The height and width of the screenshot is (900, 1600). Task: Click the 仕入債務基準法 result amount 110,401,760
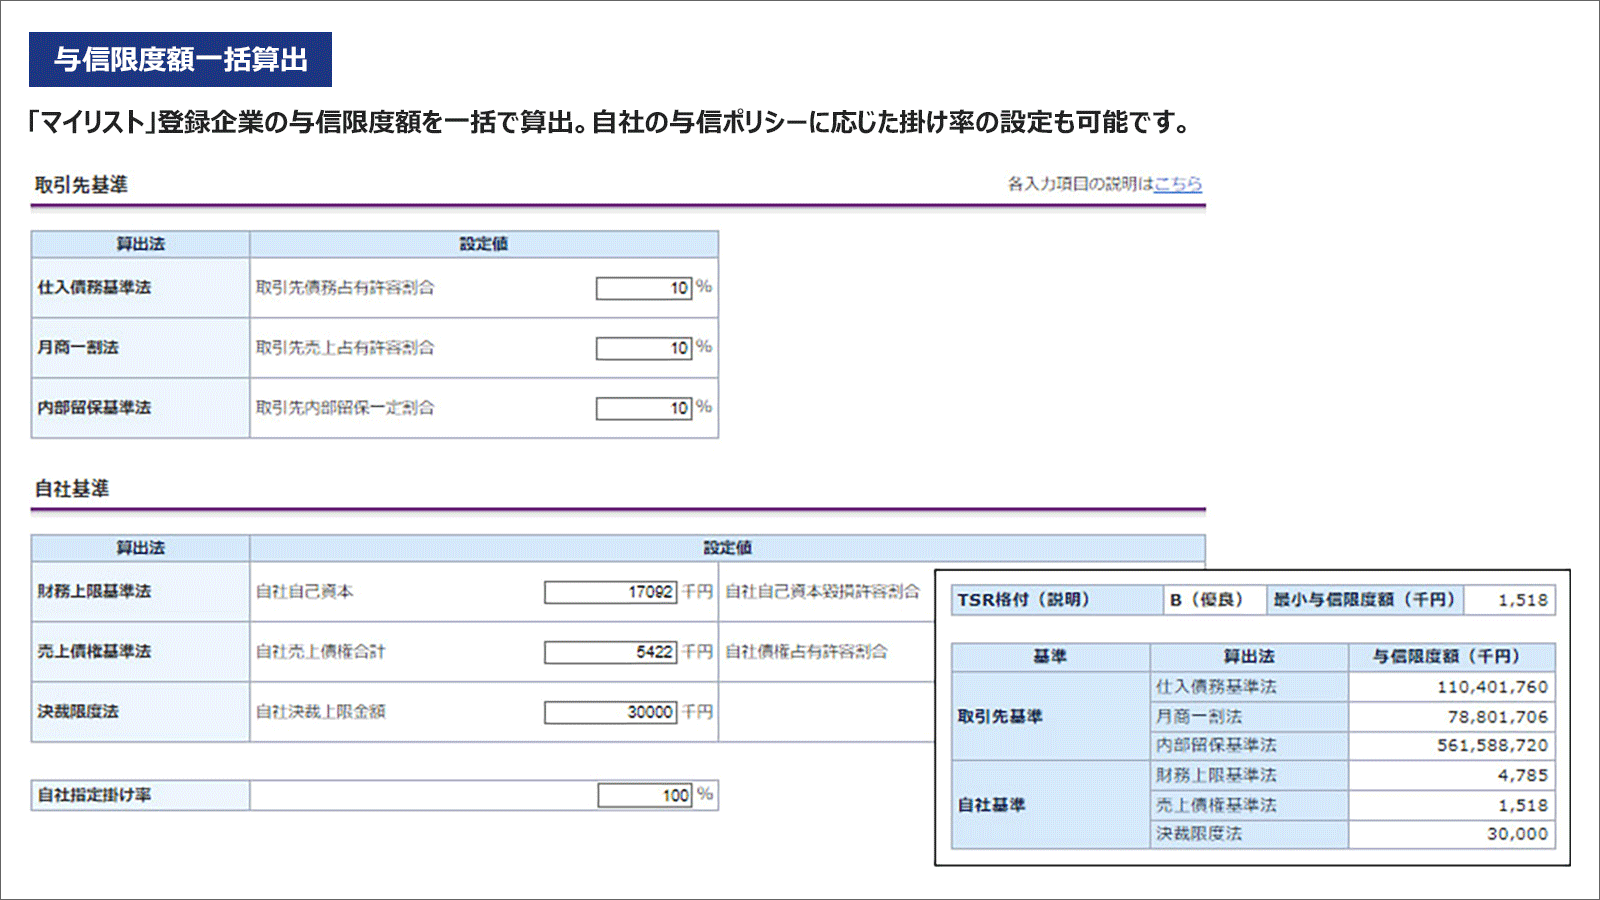(x=1492, y=687)
